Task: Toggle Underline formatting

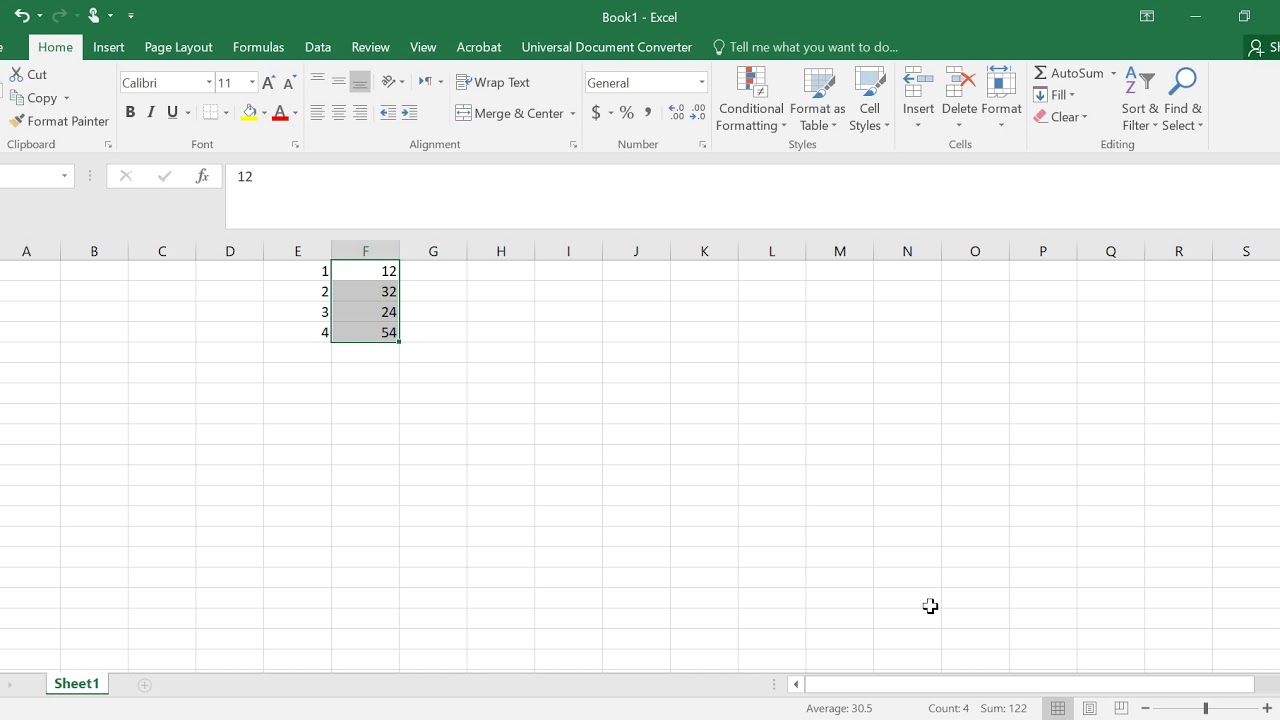Action: [x=172, y=113]
